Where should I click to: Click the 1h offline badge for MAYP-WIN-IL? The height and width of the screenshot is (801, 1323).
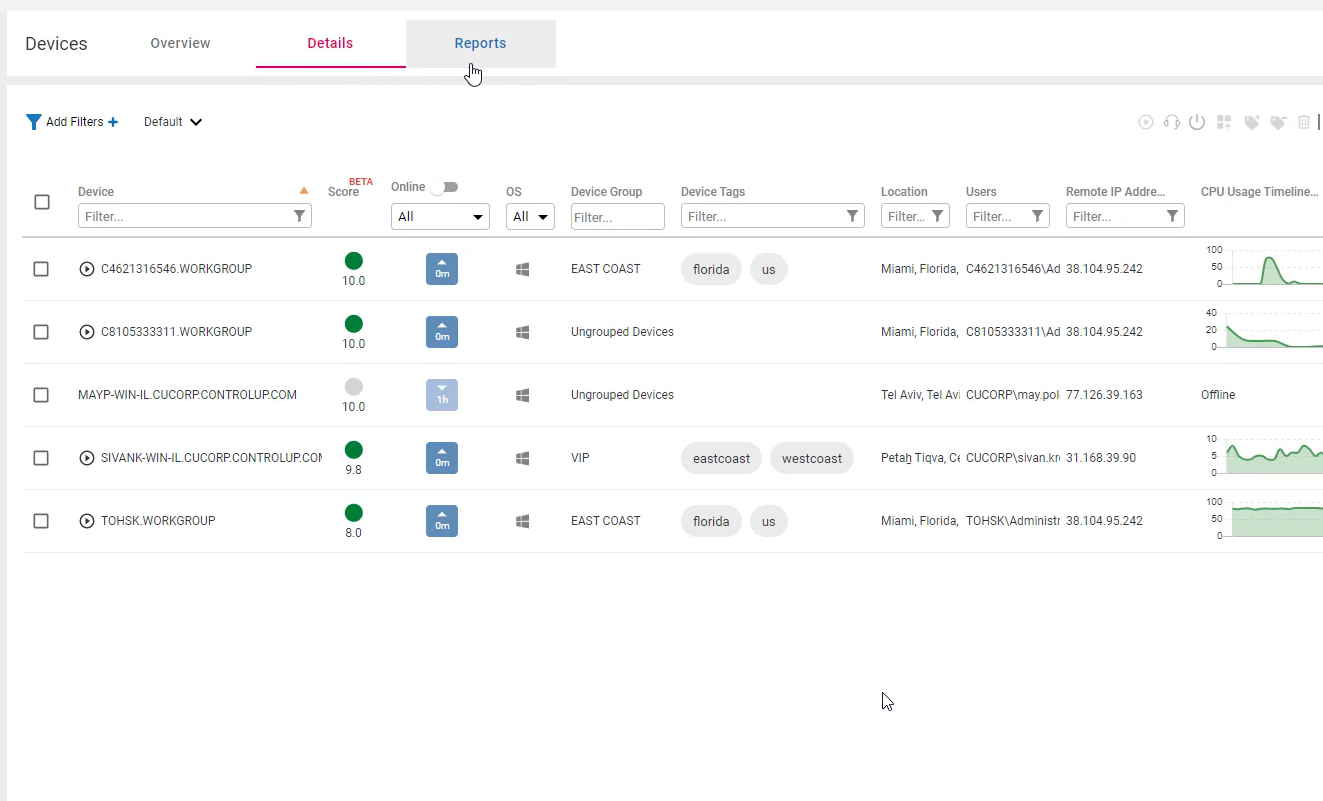pyautogui.click(x=442, y=395)
